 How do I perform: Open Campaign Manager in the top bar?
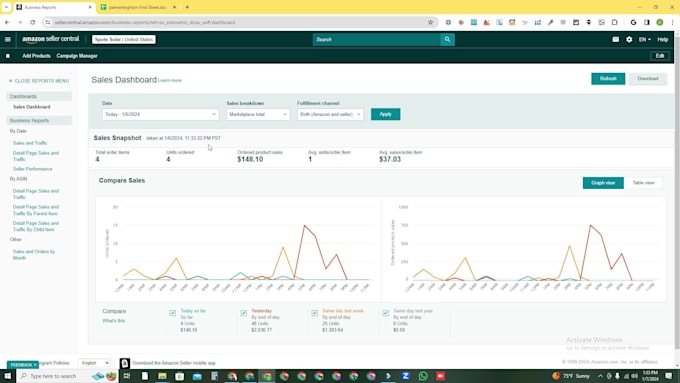pyautogui.click(x=77, y=56)
